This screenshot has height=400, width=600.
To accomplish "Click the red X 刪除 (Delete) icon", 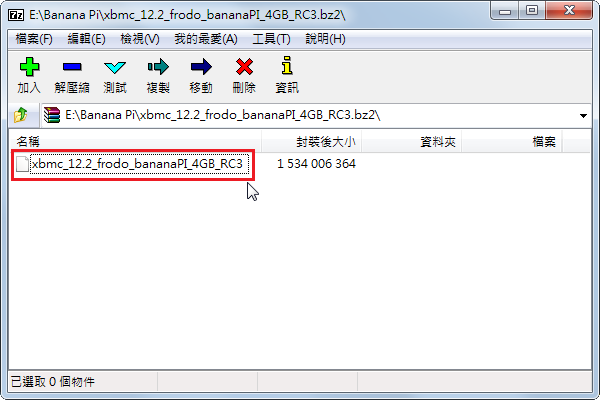I will (244, 75).
